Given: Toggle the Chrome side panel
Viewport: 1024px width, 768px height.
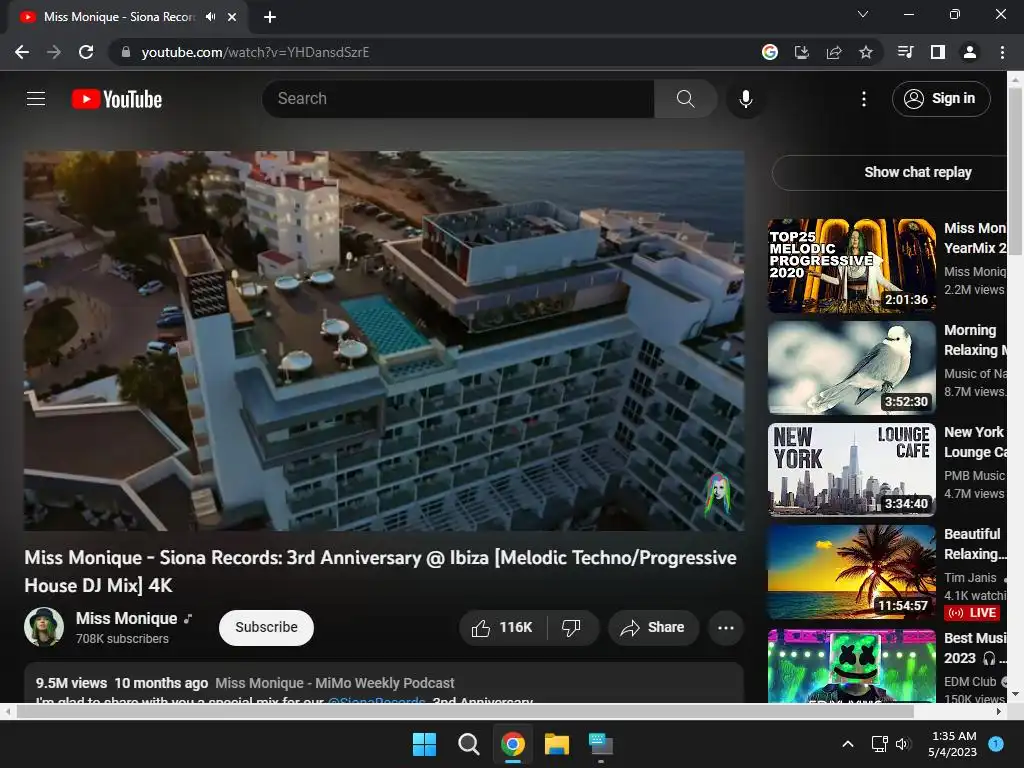Looking at the screenshot, I should [938, 52].
